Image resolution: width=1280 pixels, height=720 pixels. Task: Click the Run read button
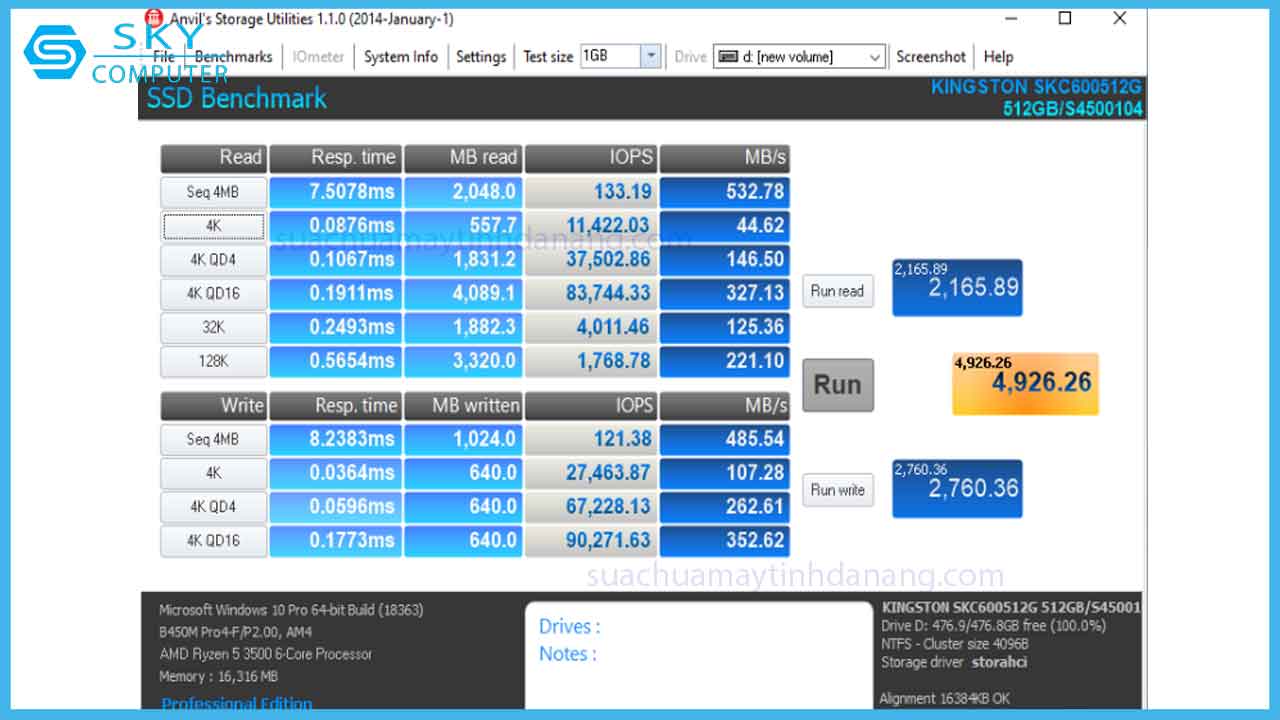(x=838, y=291)
